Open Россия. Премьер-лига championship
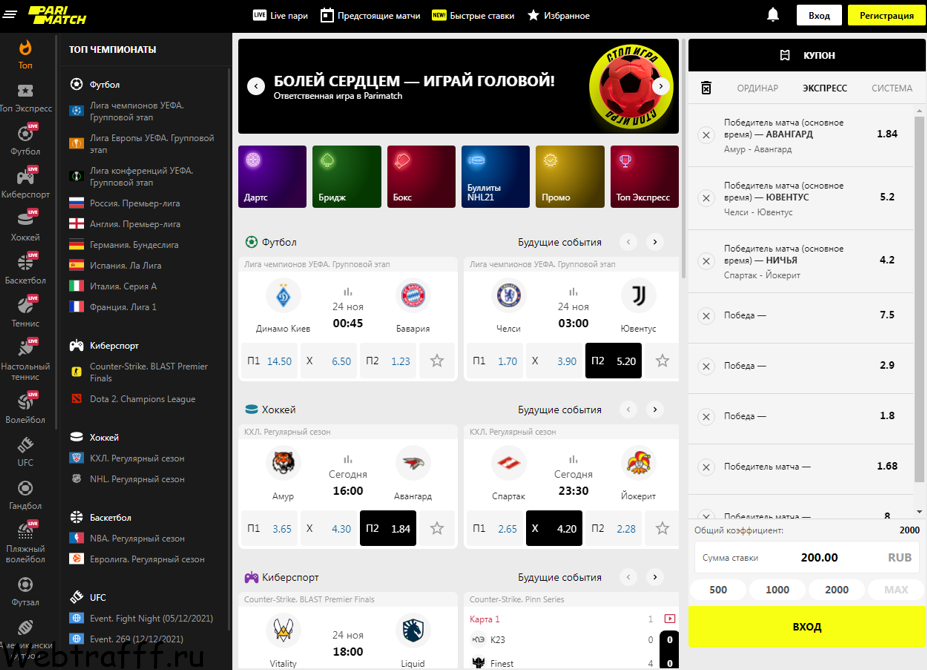Screen dimensions: 927x670 coord(135,203)
